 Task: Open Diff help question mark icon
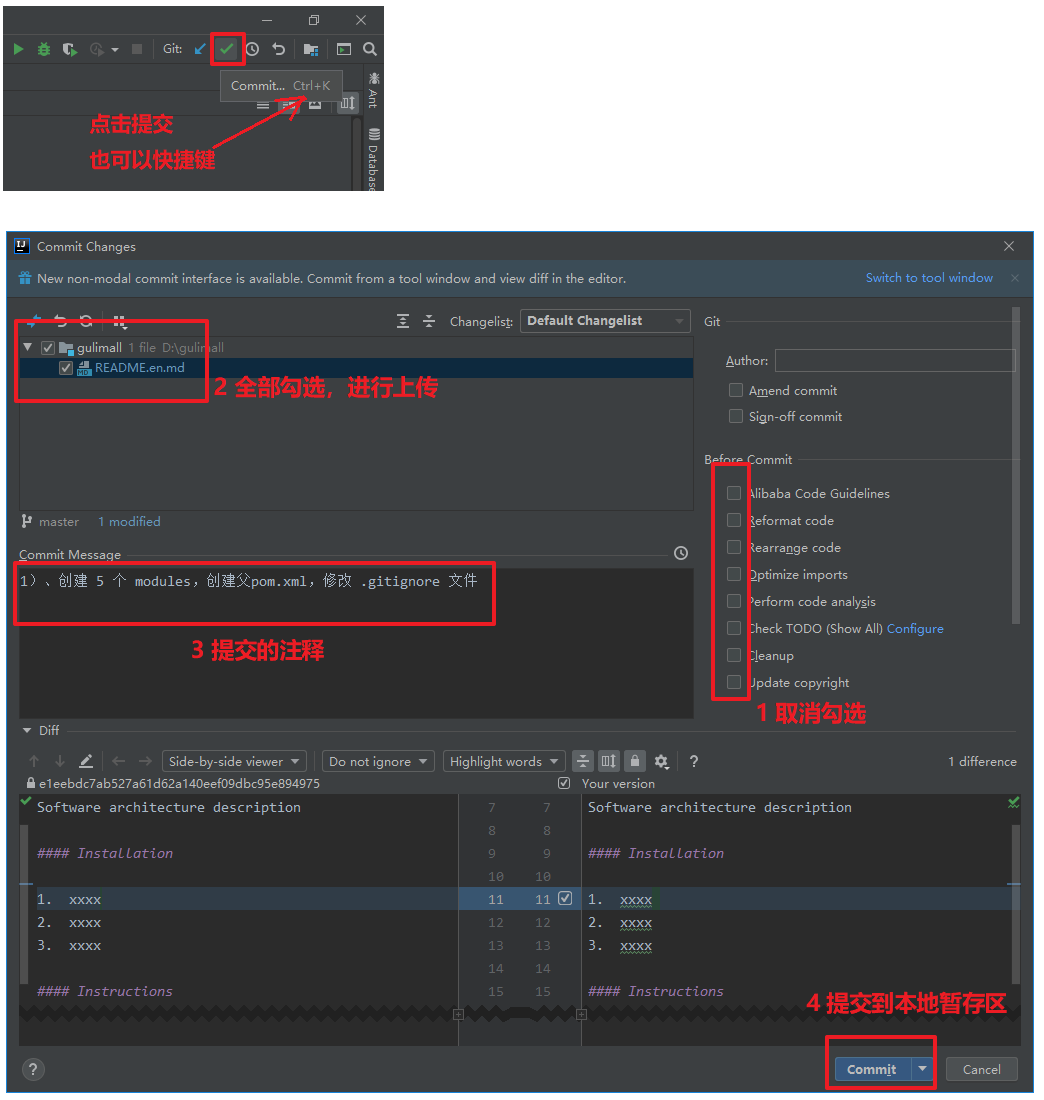(x=694, y=761)
